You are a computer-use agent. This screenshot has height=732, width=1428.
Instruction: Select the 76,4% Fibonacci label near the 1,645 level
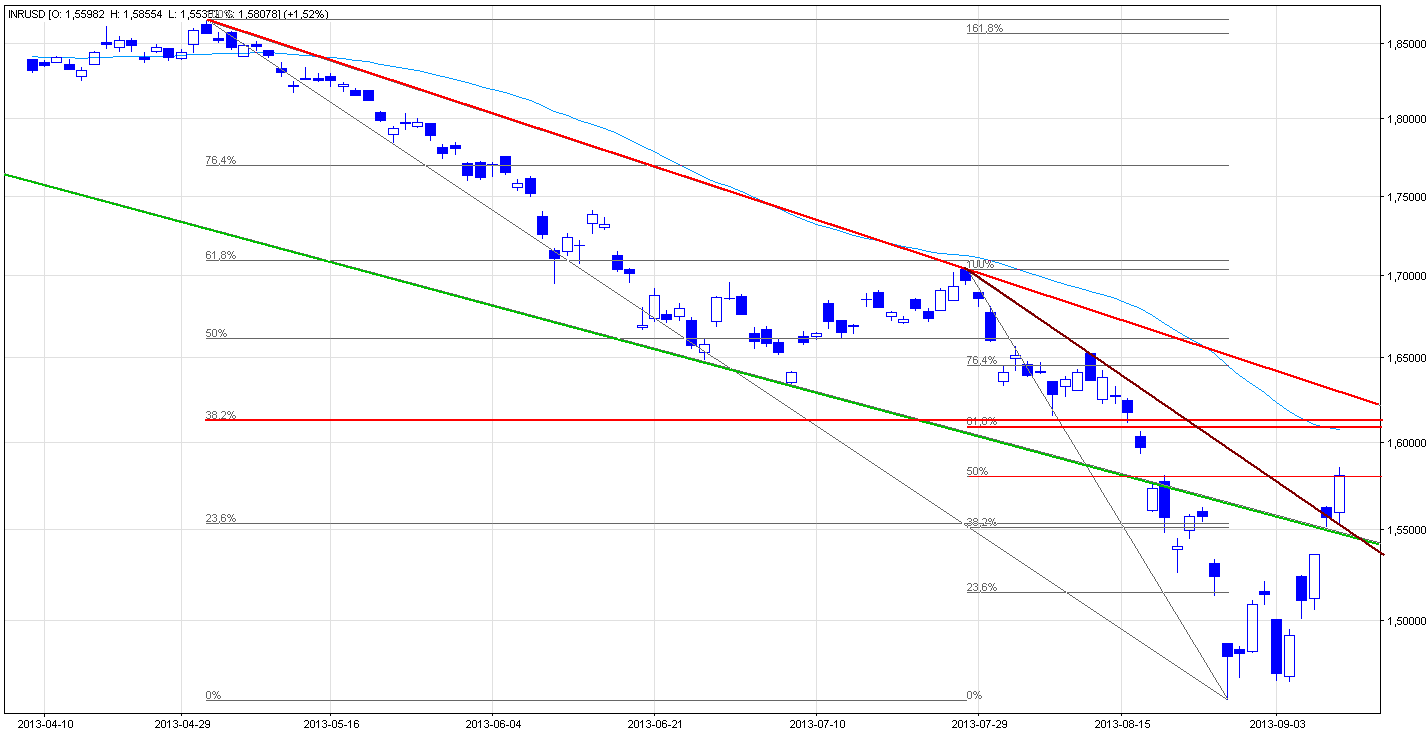[x=981, y=360]
